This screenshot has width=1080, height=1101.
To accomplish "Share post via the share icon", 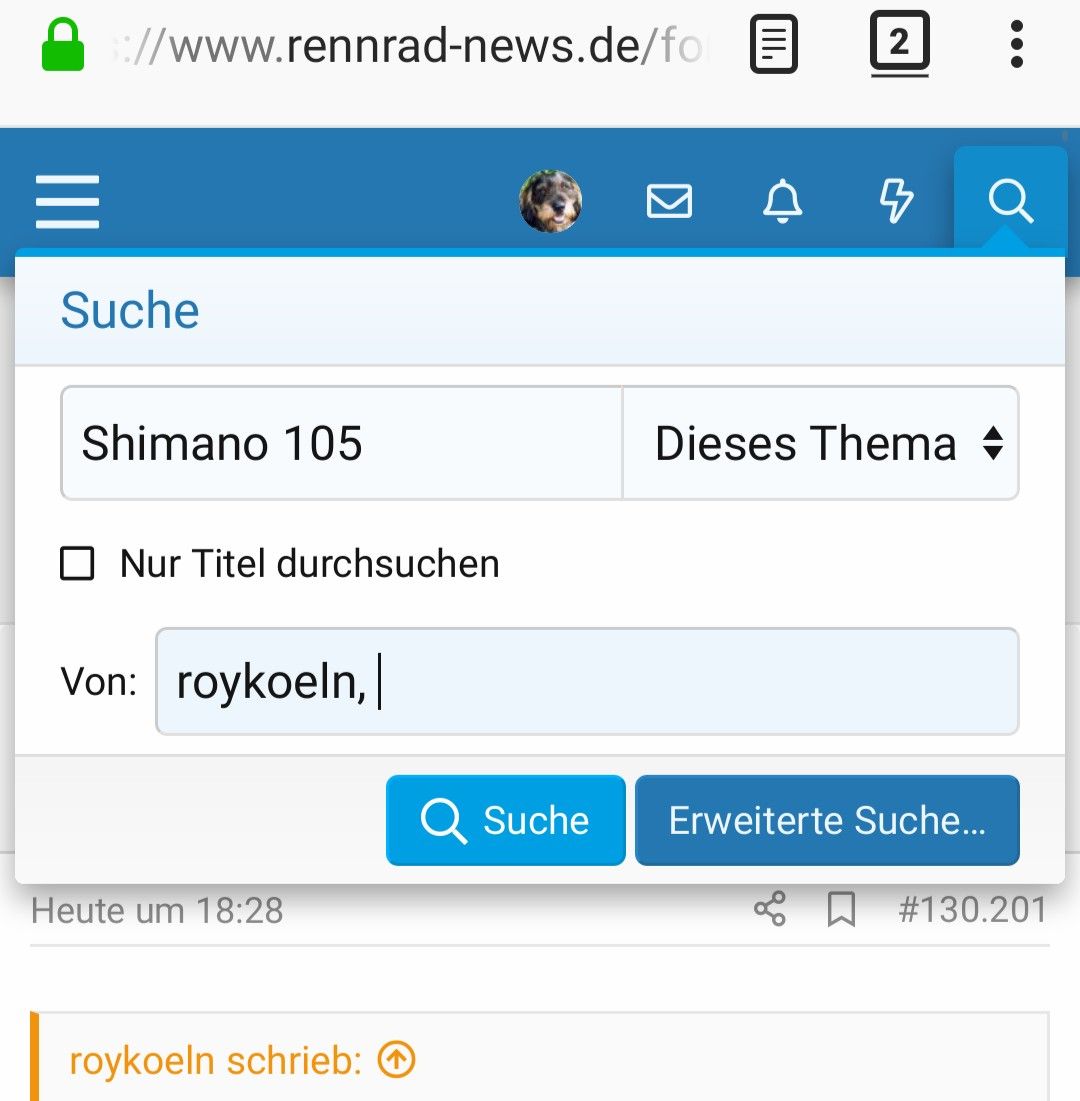I will point(770,910).
